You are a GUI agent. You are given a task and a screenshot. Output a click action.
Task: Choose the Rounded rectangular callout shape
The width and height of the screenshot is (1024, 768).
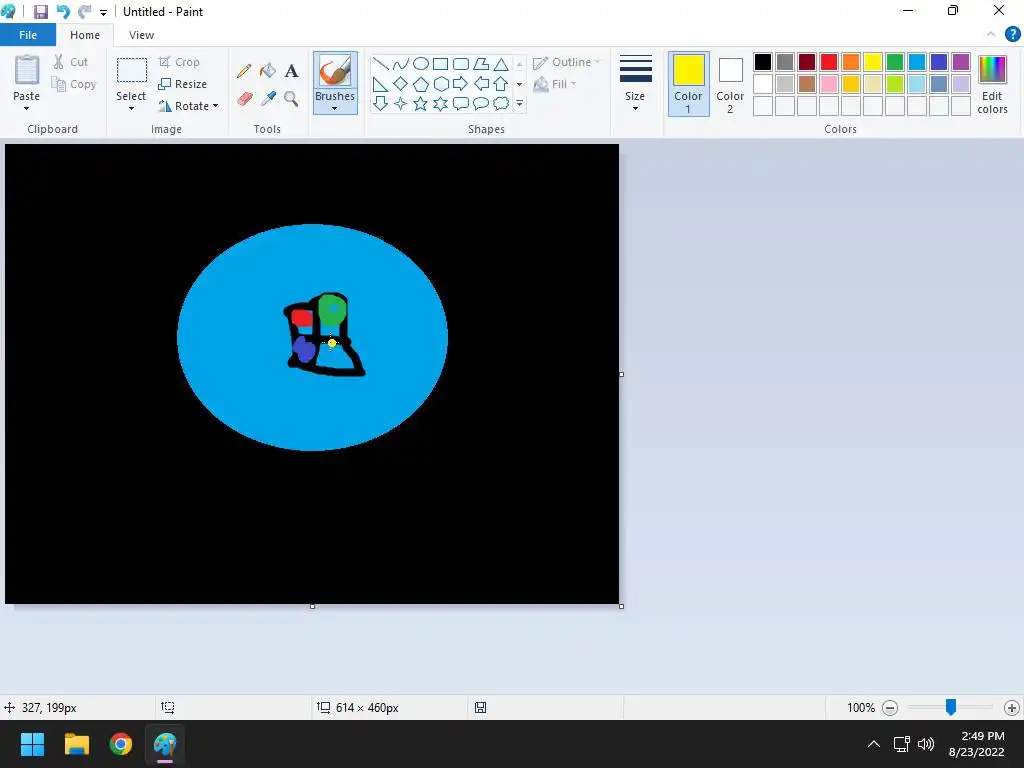pyautogui.click(x=461, y=104)
